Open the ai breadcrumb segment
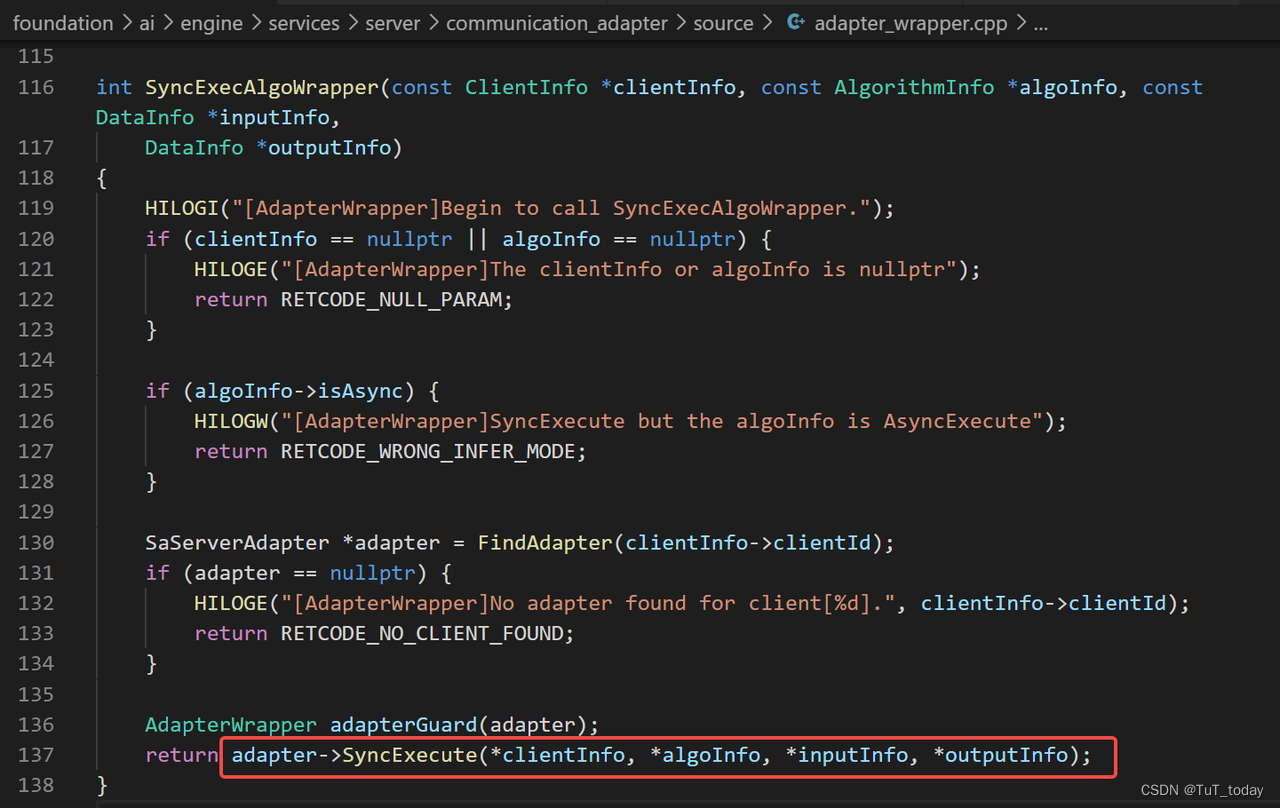1280x808 pixels. point(148,23)
